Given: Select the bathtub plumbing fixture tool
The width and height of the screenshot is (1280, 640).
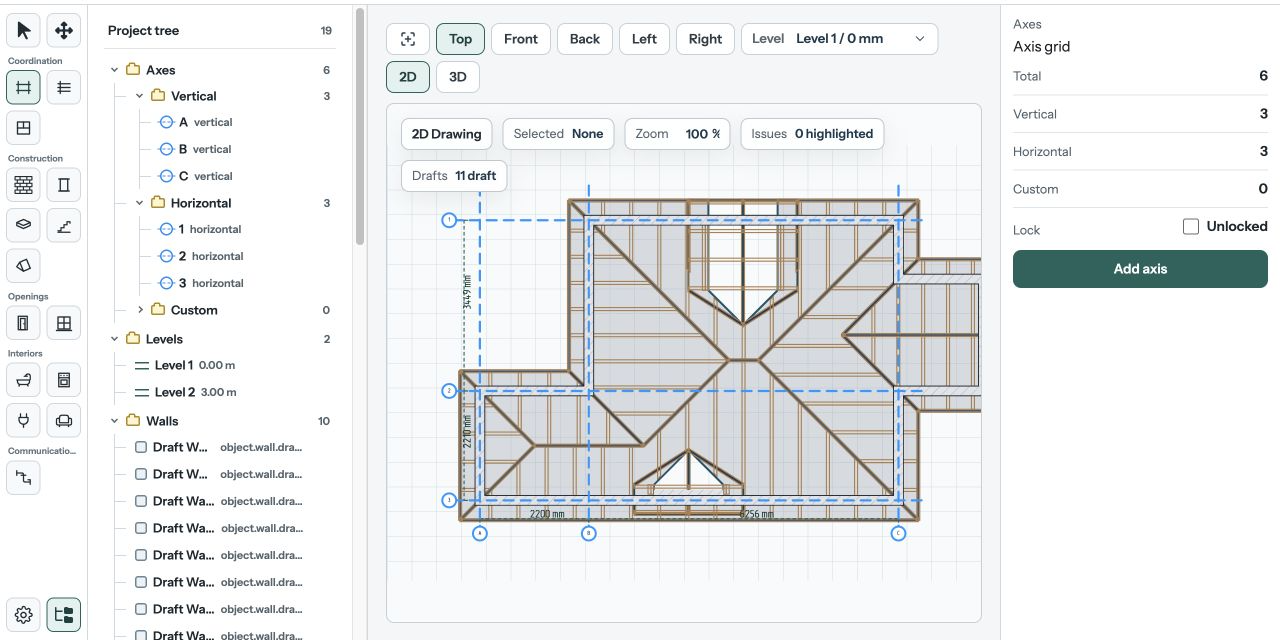Looking at the screenshot, I should point(24,380).
